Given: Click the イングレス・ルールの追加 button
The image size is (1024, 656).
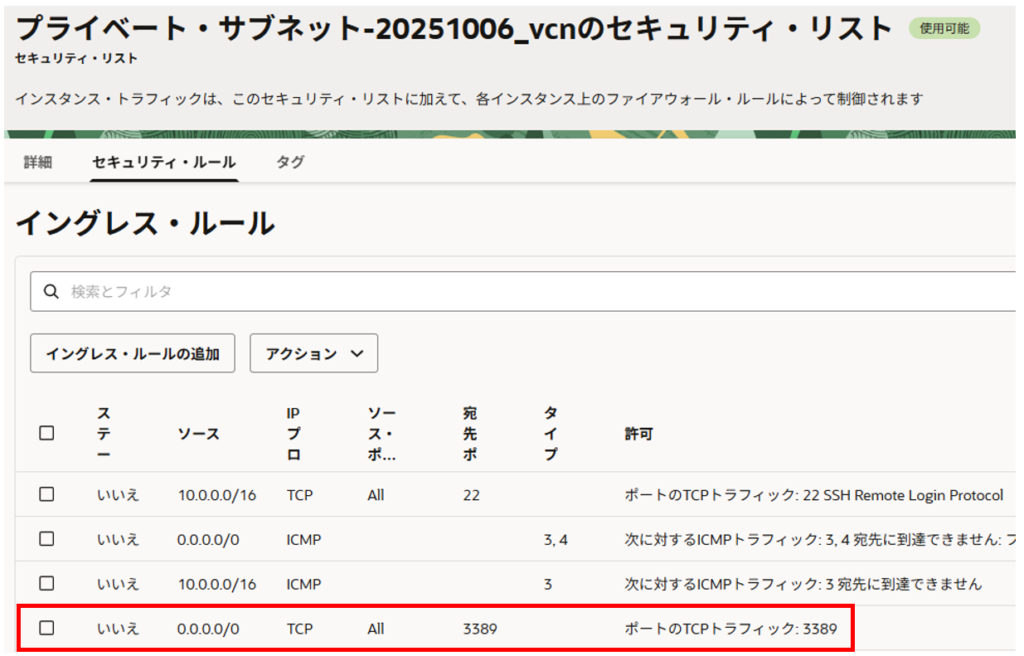Looking at the screenshot, I should pos(132,353).
